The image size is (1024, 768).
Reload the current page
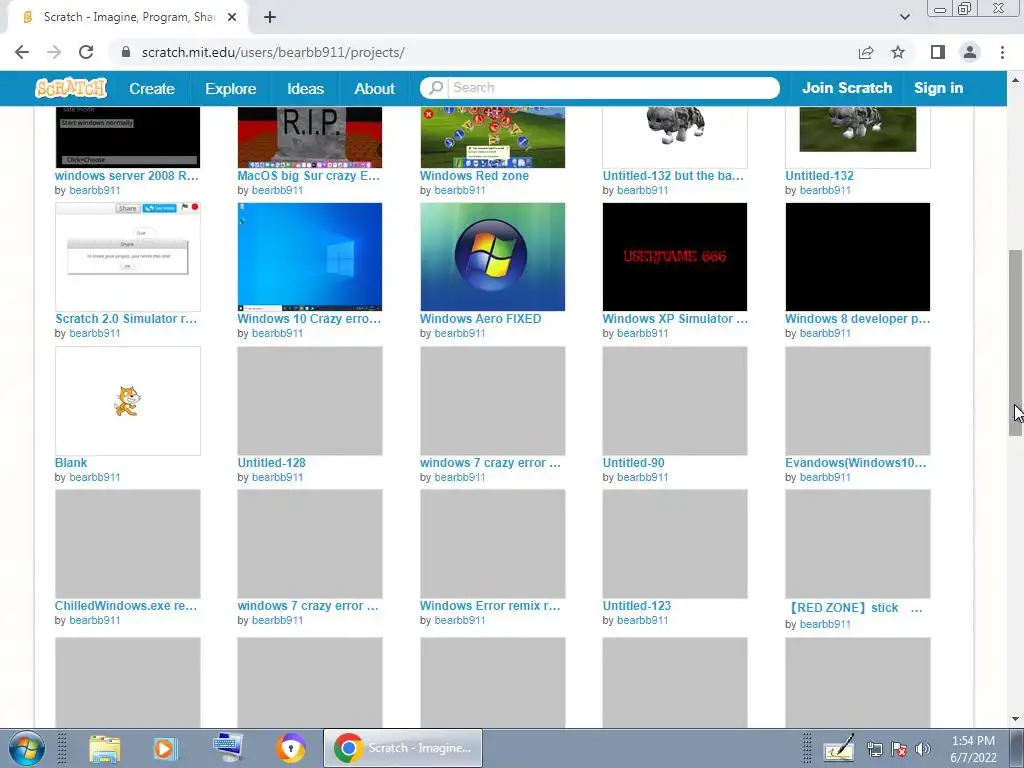(86, 52)
